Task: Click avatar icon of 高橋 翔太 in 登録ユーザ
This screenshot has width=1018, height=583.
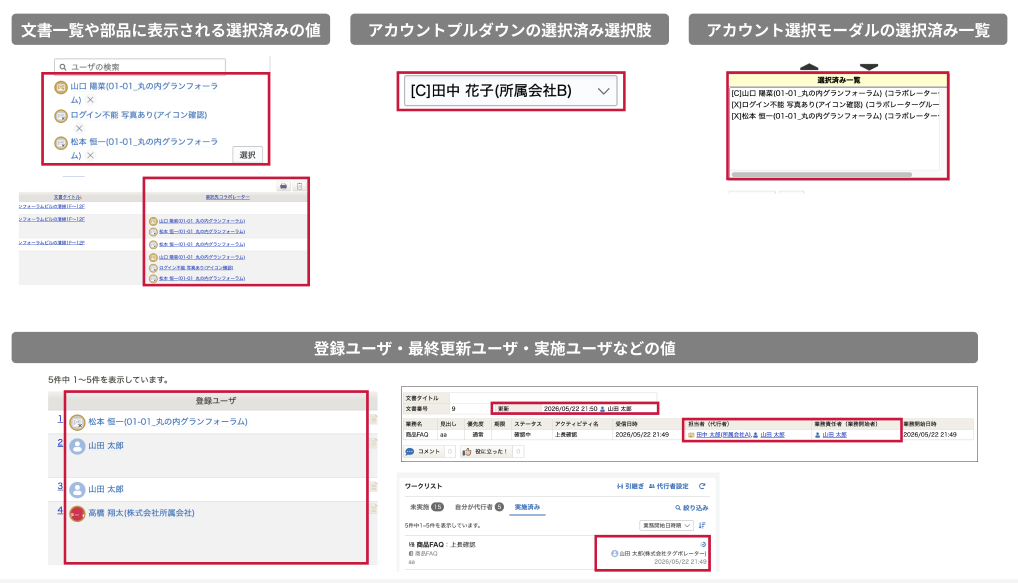Action: pyautogui.click(x=77, y=514)
